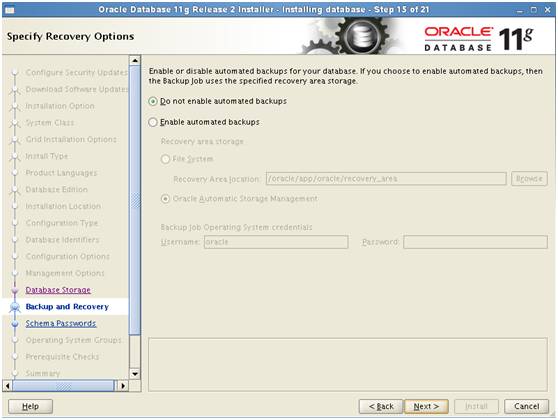Proceed with the Next button
The image size is (558, 420).
coord(426,406)
